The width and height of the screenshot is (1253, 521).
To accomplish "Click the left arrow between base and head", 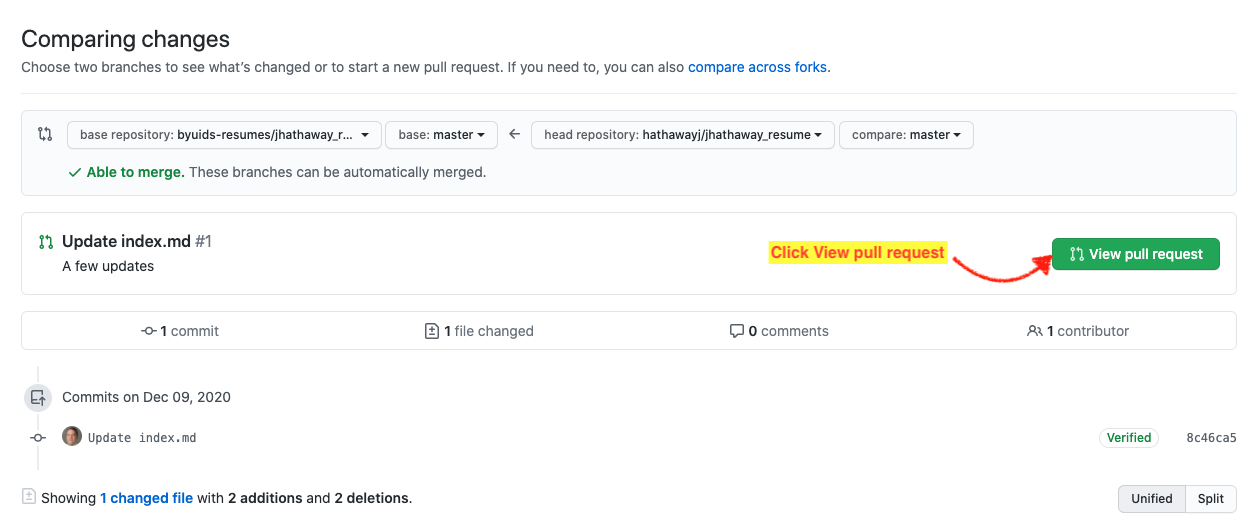I will (x=514, y=134).
